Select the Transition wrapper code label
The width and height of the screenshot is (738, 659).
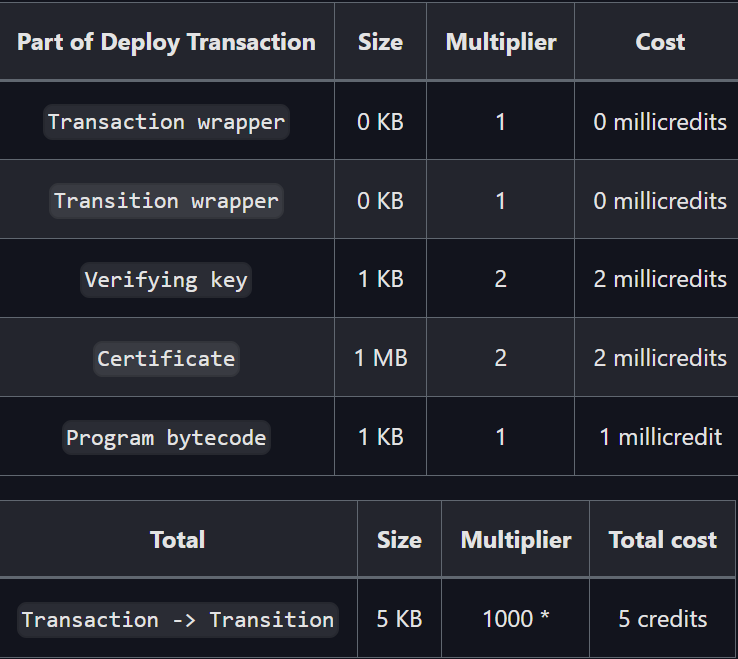pyautogui.click(x=166, y=201)
